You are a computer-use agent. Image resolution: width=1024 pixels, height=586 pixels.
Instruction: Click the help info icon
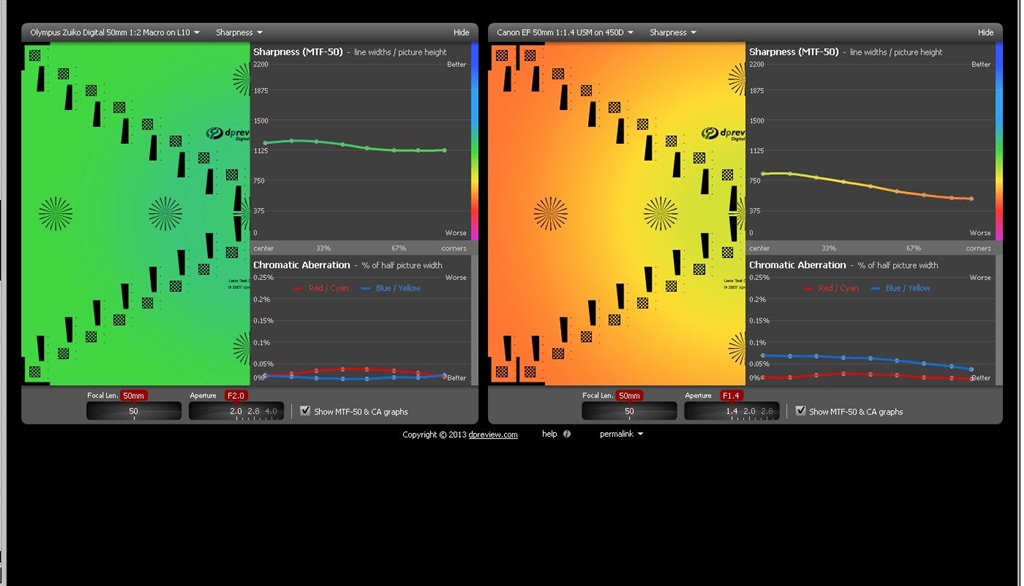567,434
